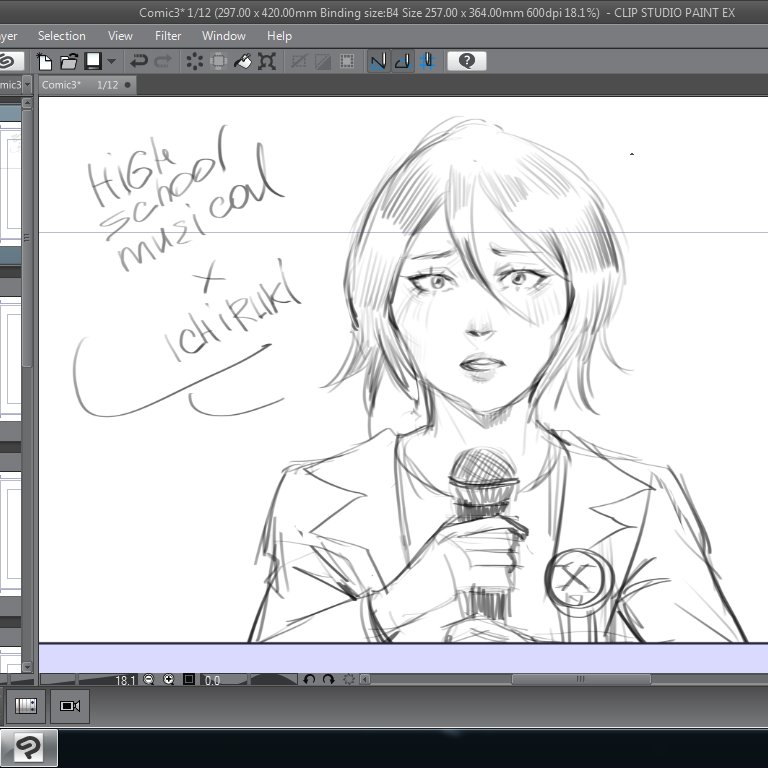Toggle Snap to Grid
This screenshot has width=768, height=768.
[427, 62]
